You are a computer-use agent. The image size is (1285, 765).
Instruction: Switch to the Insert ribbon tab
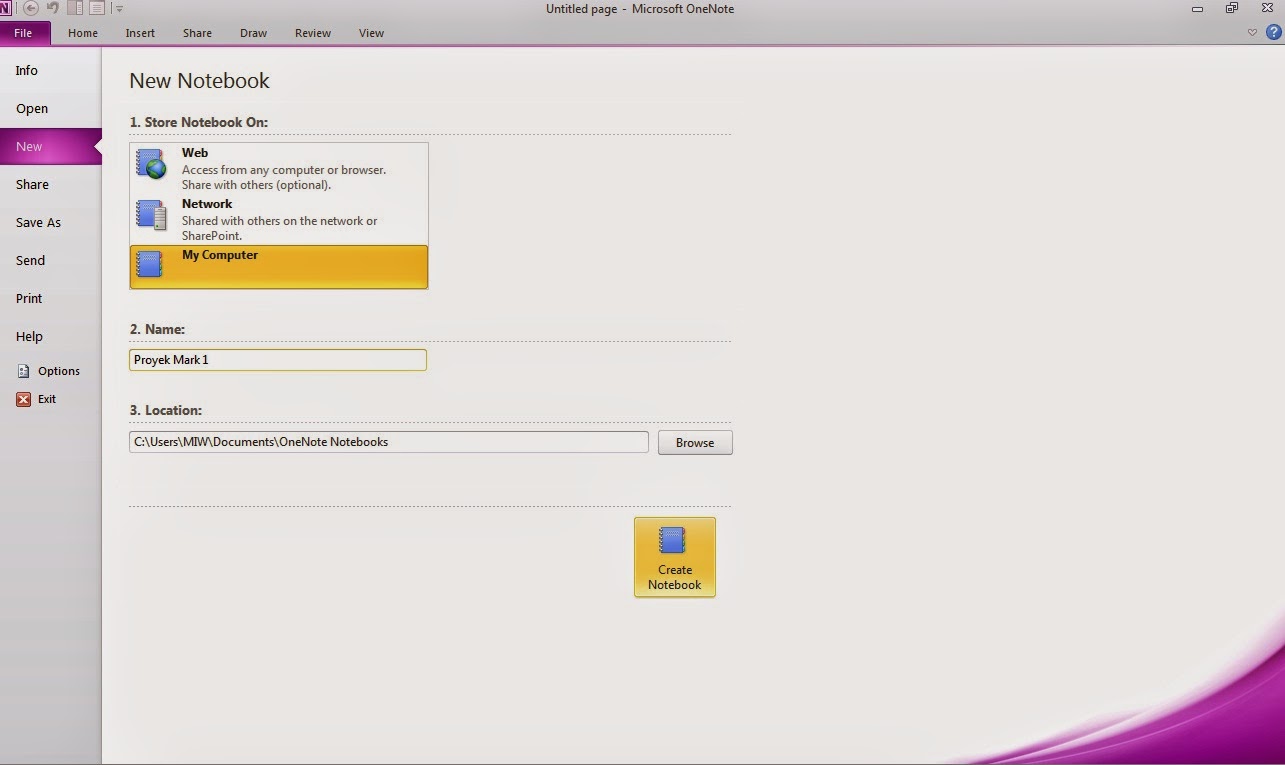[140, 33]
